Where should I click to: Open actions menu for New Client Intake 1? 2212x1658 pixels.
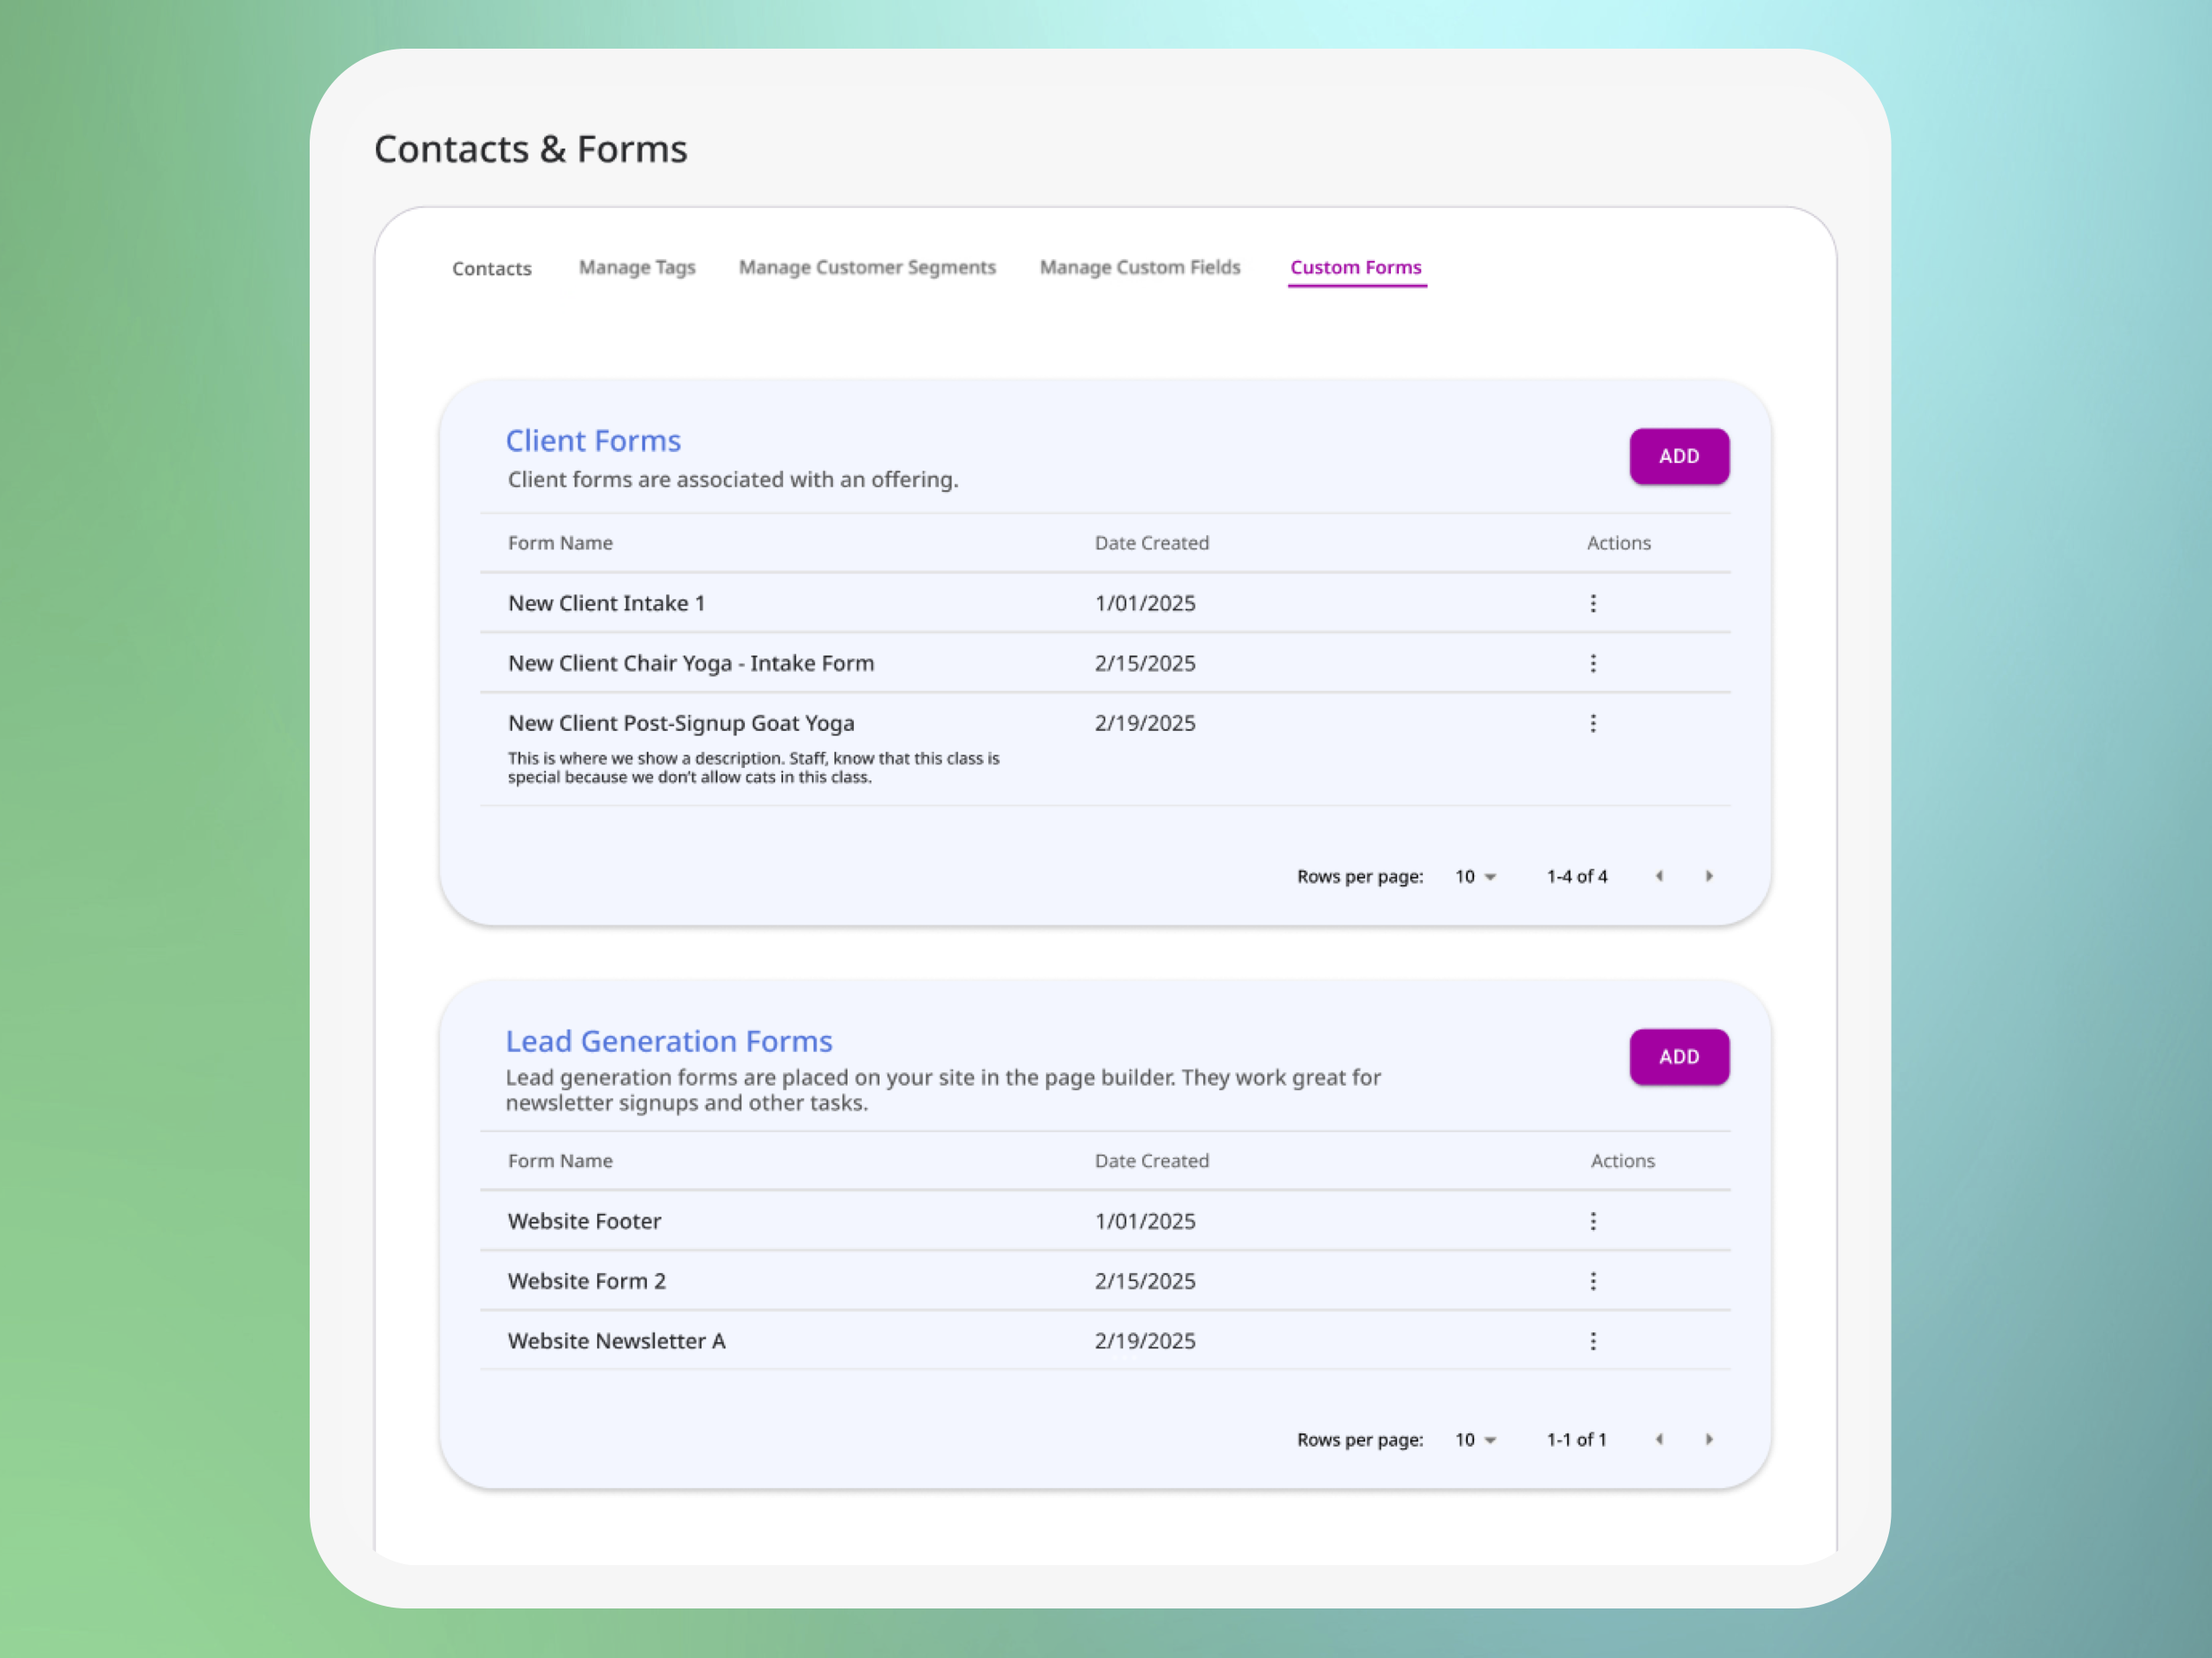click(1593, 603)
